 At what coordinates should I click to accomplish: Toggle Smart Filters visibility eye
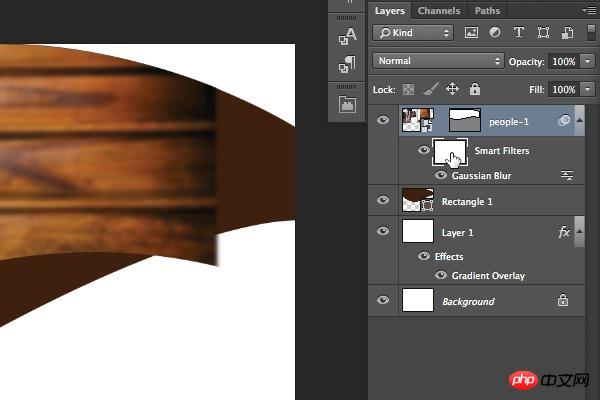[x=424, y=150]
